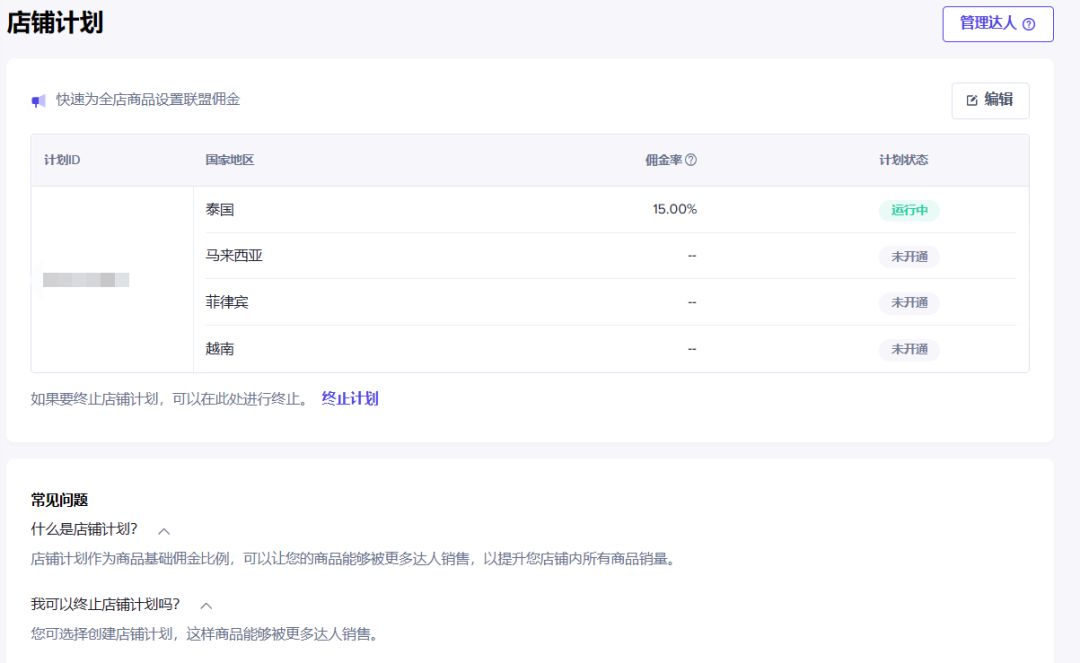Click the megaphone announcement icon
This screenshot has height=663, width=1080.
[x=38, y=100]
